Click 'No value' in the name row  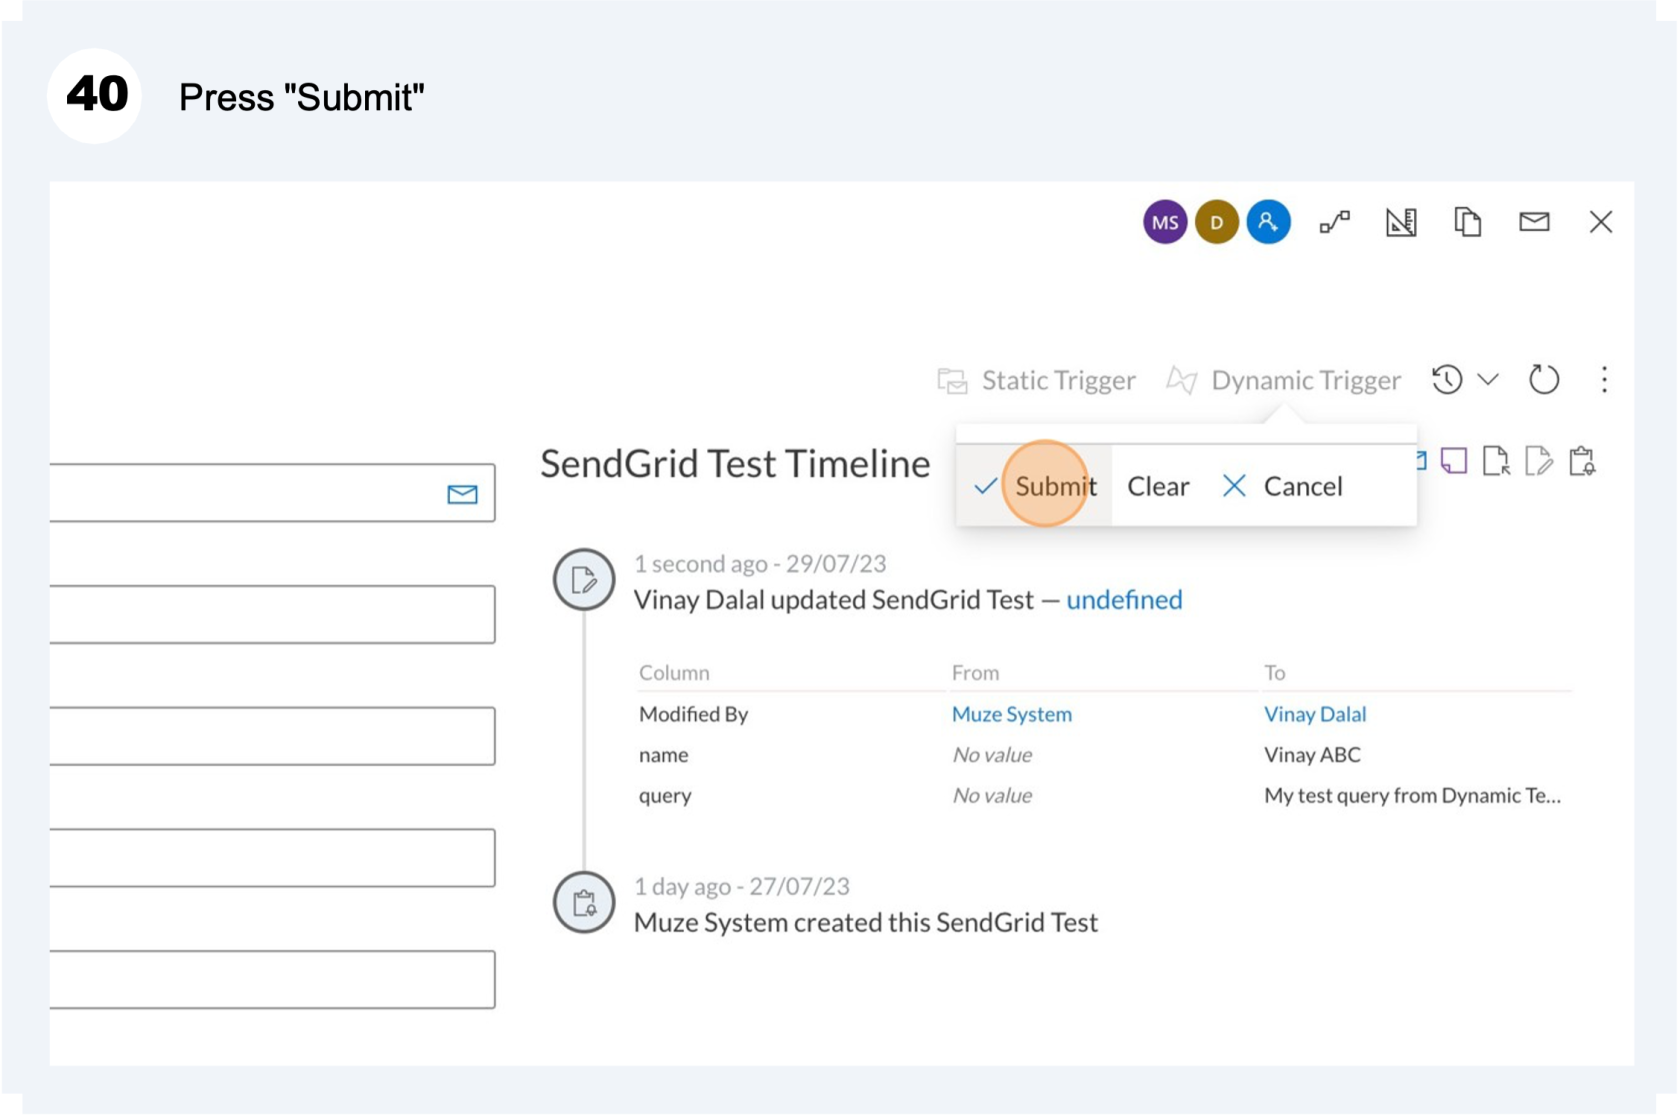tap(992, 755)
